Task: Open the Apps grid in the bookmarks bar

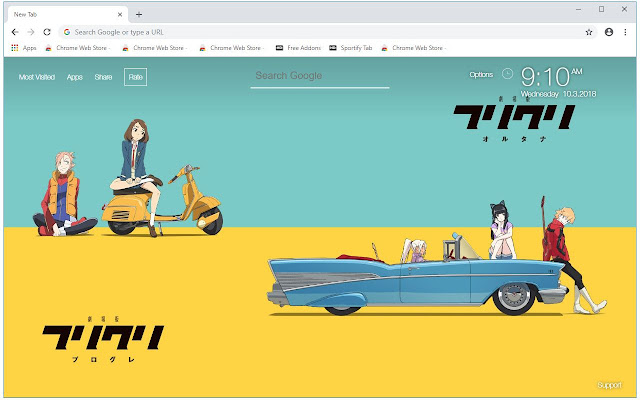Action: click(24, 48)
